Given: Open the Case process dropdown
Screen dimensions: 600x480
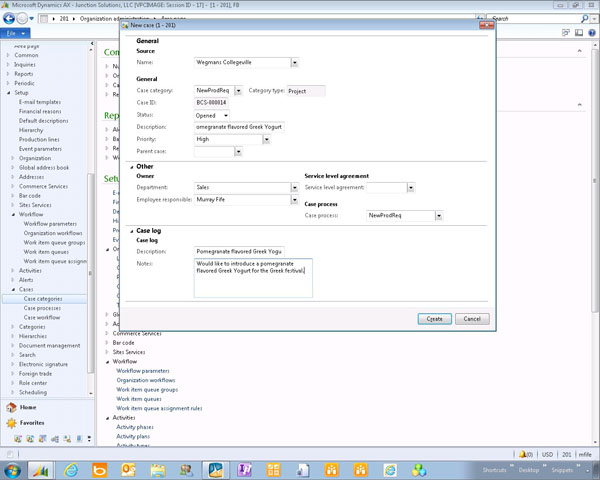Looking at the screenshot, I should tap(439, 216).
